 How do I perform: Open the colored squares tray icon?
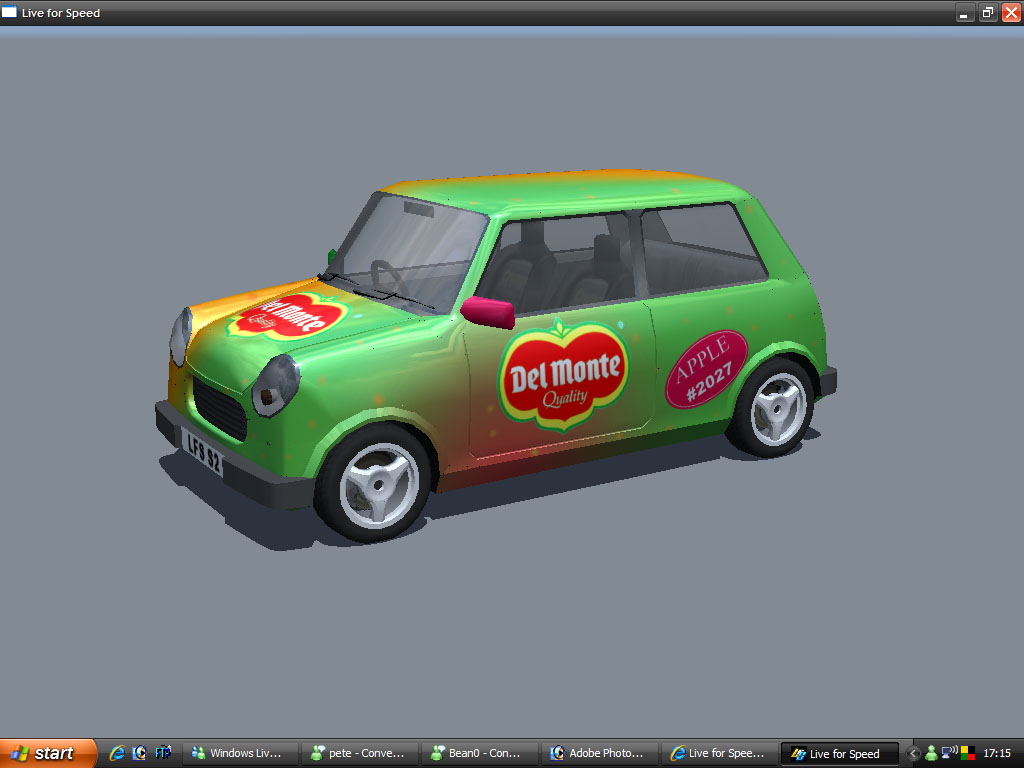tap(968, 754)
